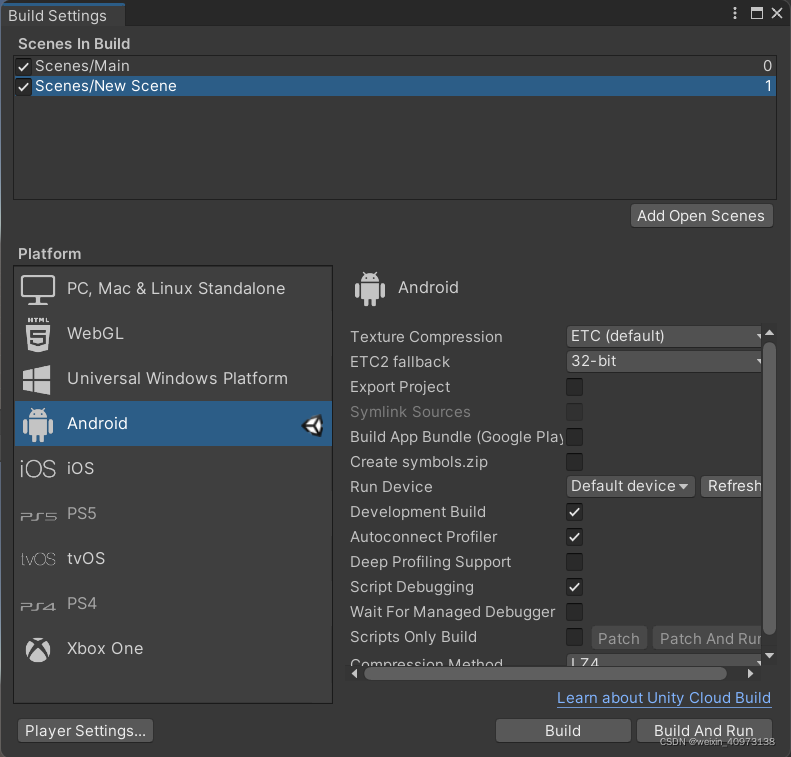Screen dimensions: 791x757
Task: Click Add Open Scenes button
Action: [701, 216]
